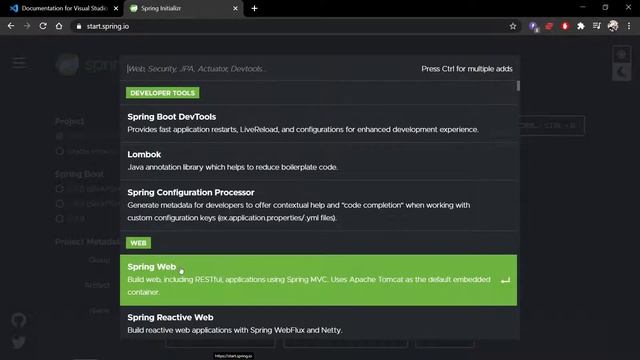Click the DEVELOPER TOOLS category label
640x360 pixels.
pyautogui.click(x=162, y=93)
